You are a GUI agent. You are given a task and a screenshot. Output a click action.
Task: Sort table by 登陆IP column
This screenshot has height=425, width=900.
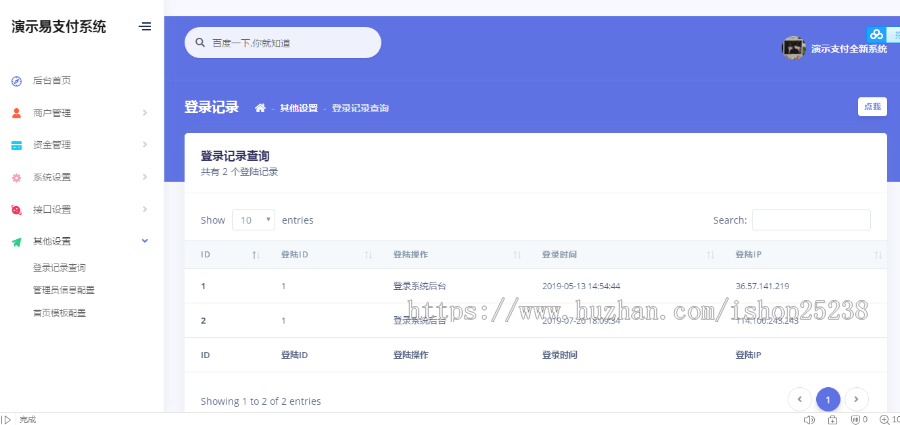878,255
